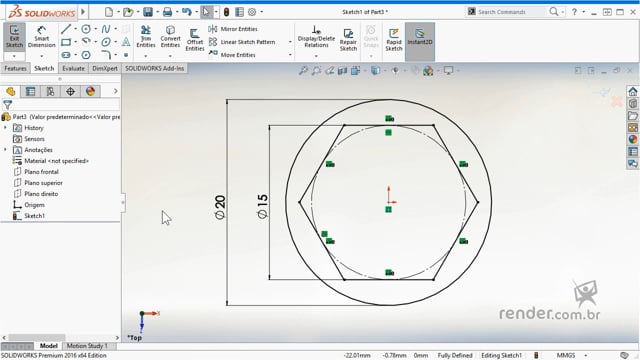Select the Ellipse sketch tool
The width and height of the screenshot is (640, 360).
tap(106, 42)
